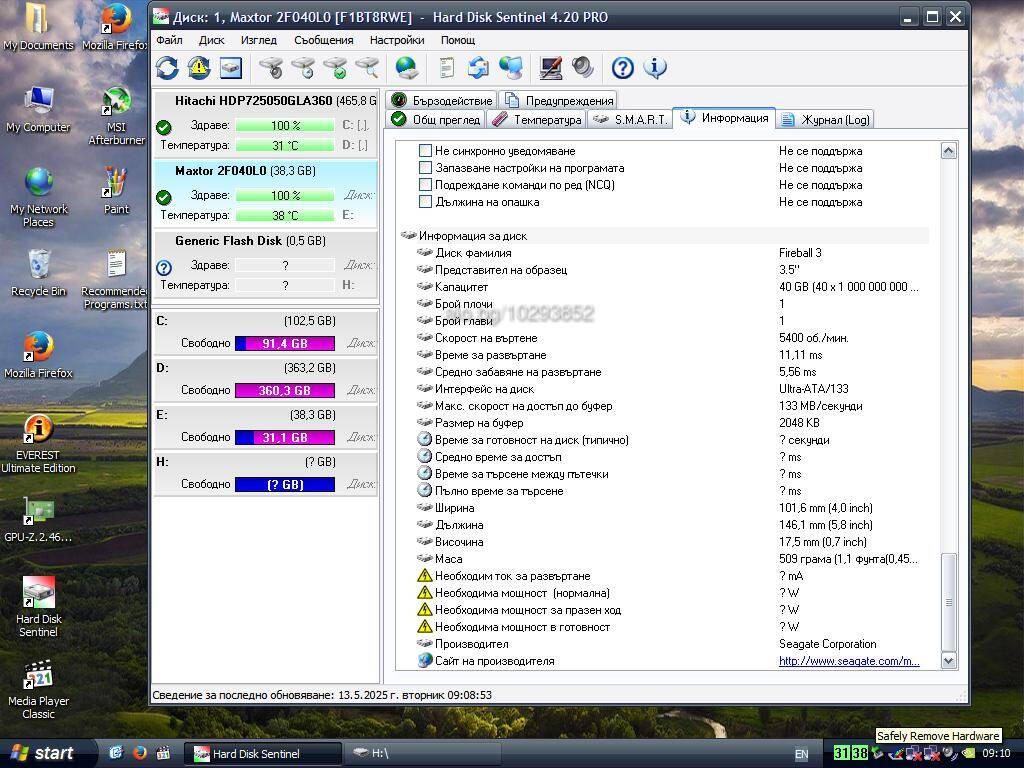Image resolution: width=1024 pixels, height=768 pixels.
Task: Click the globe over hard drive toolbar icon
Action: point(407,67)
